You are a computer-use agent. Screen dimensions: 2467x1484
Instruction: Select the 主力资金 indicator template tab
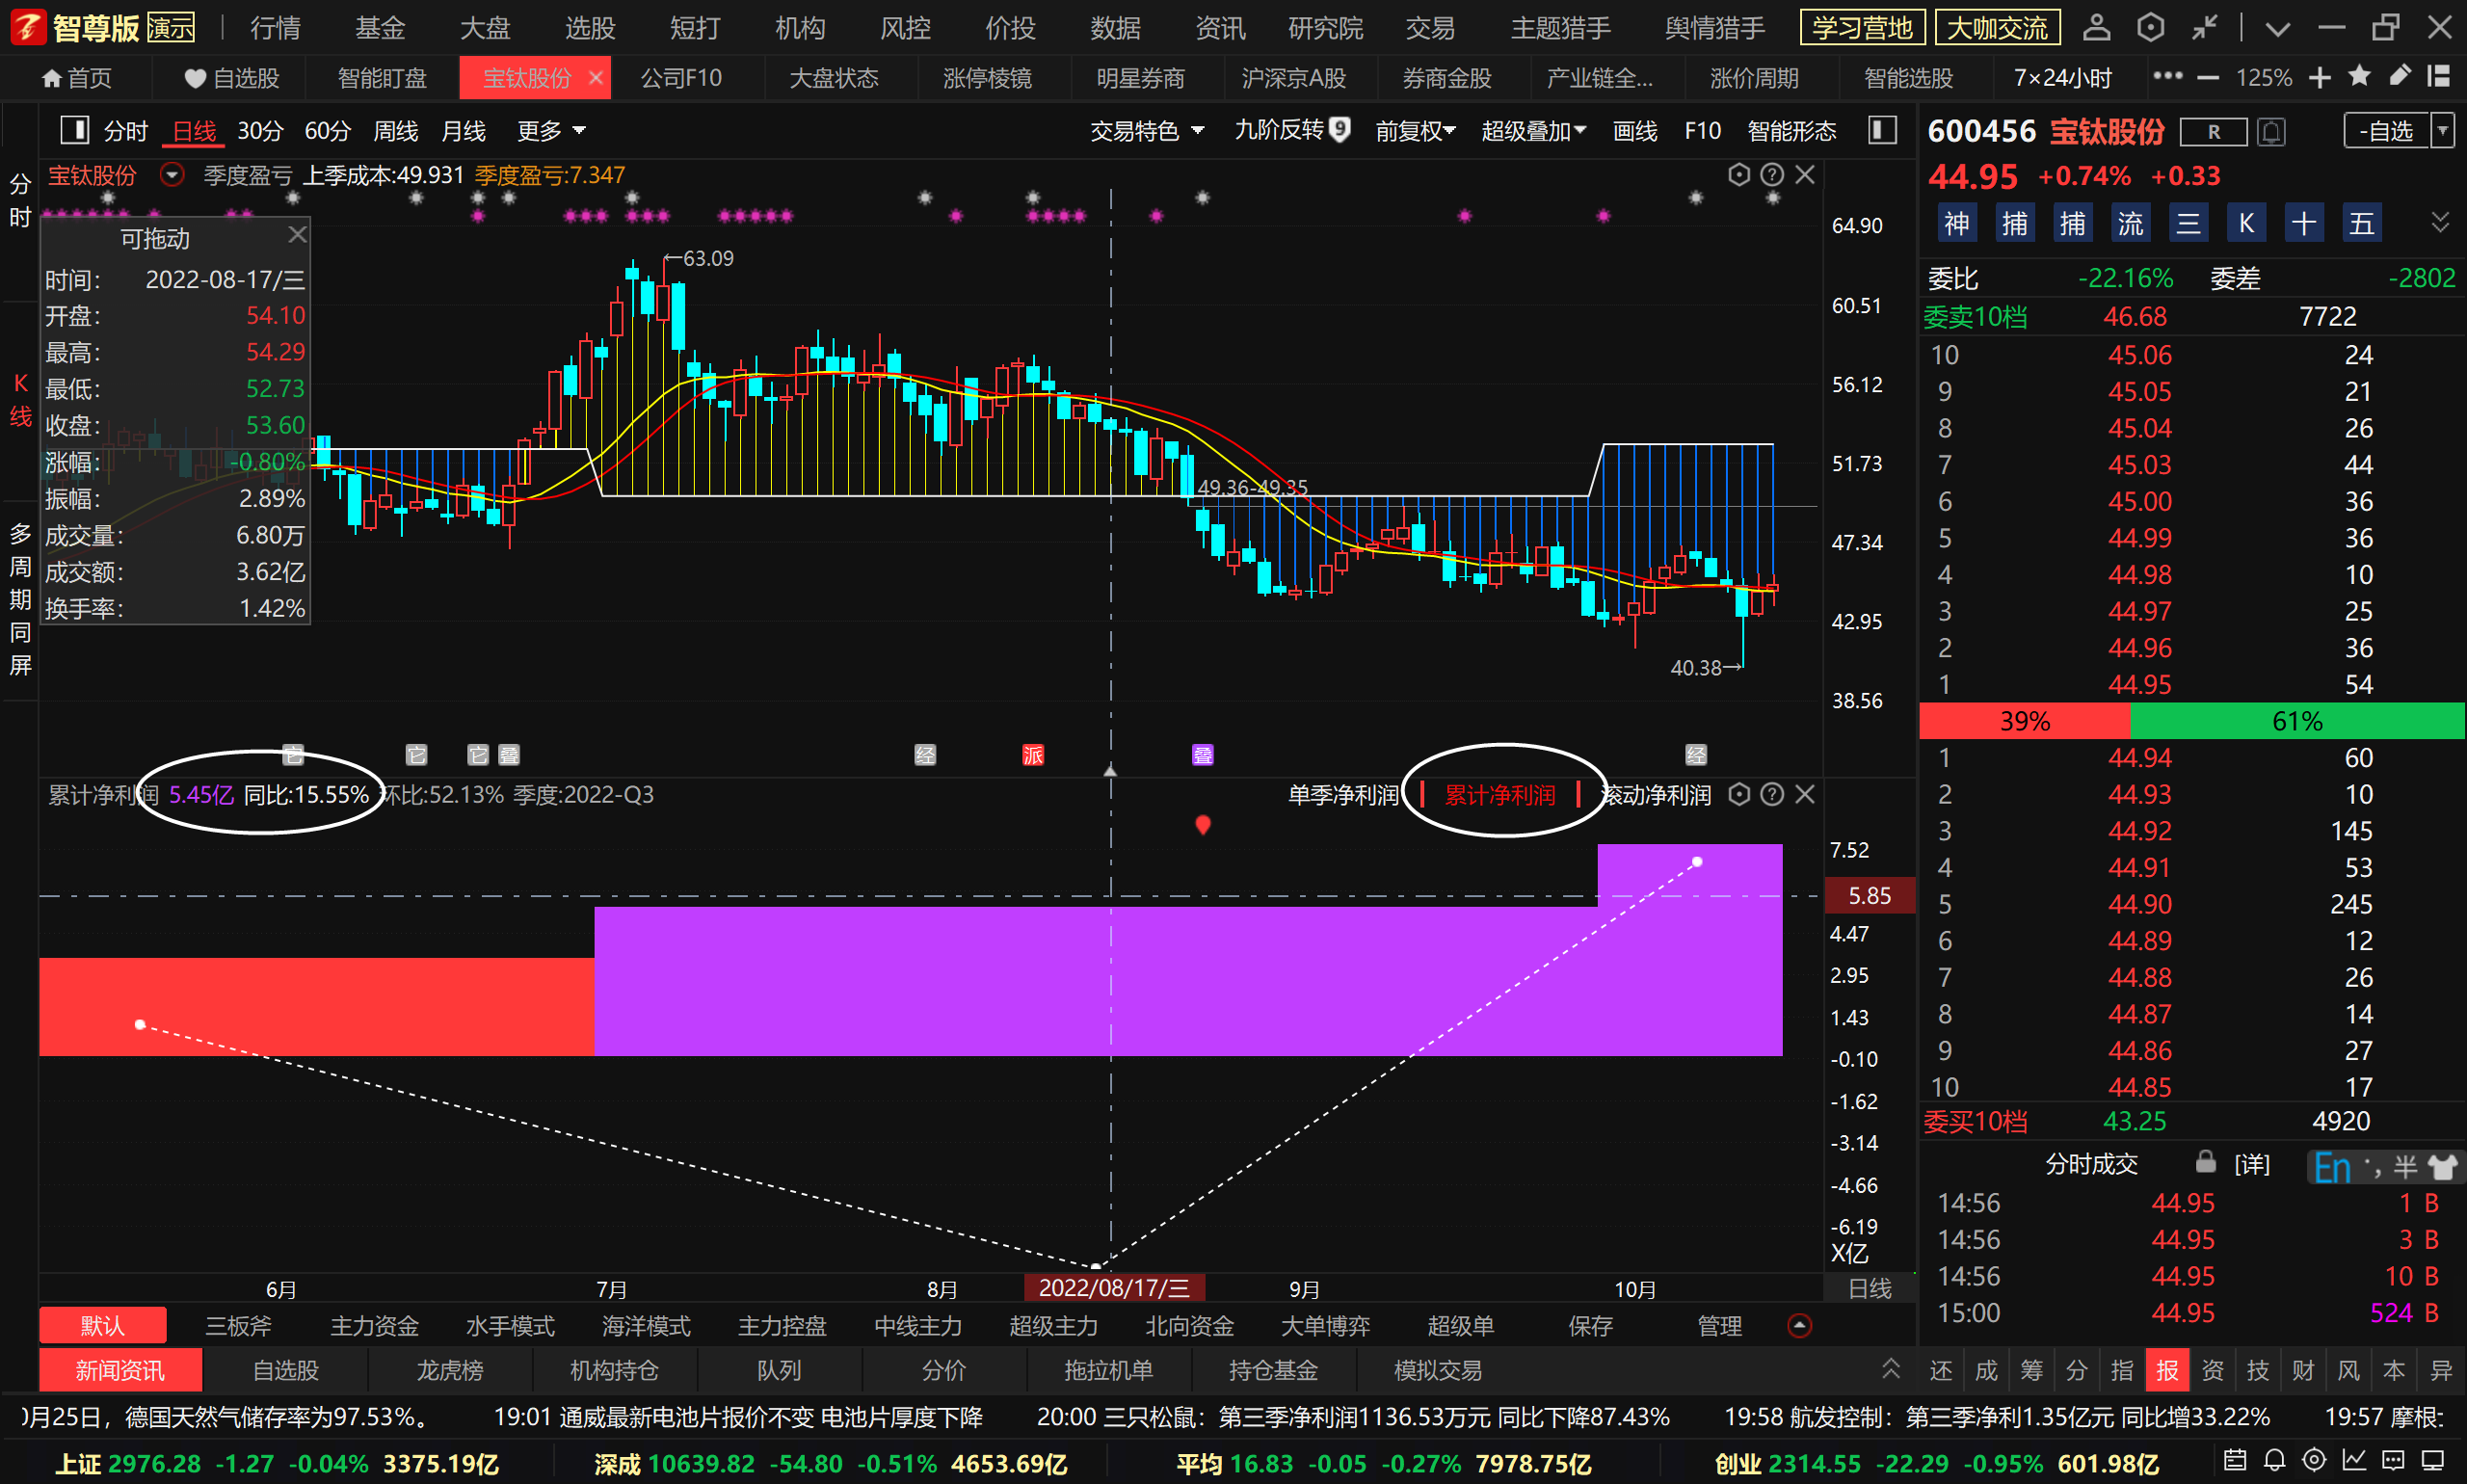pos(374,1325)
